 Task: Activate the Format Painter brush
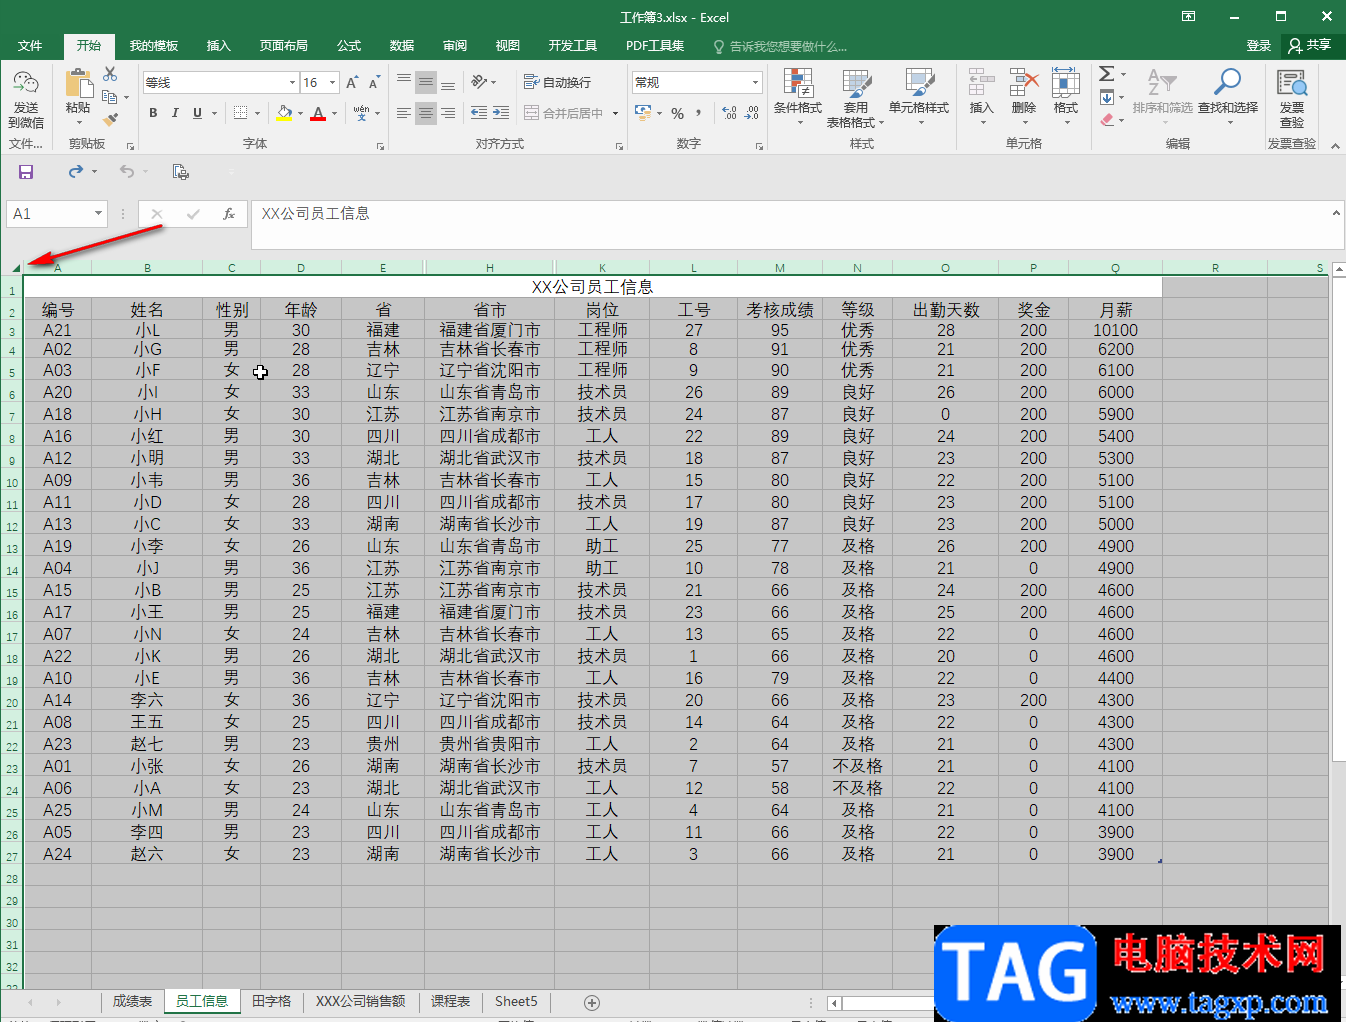pos(110,119)
